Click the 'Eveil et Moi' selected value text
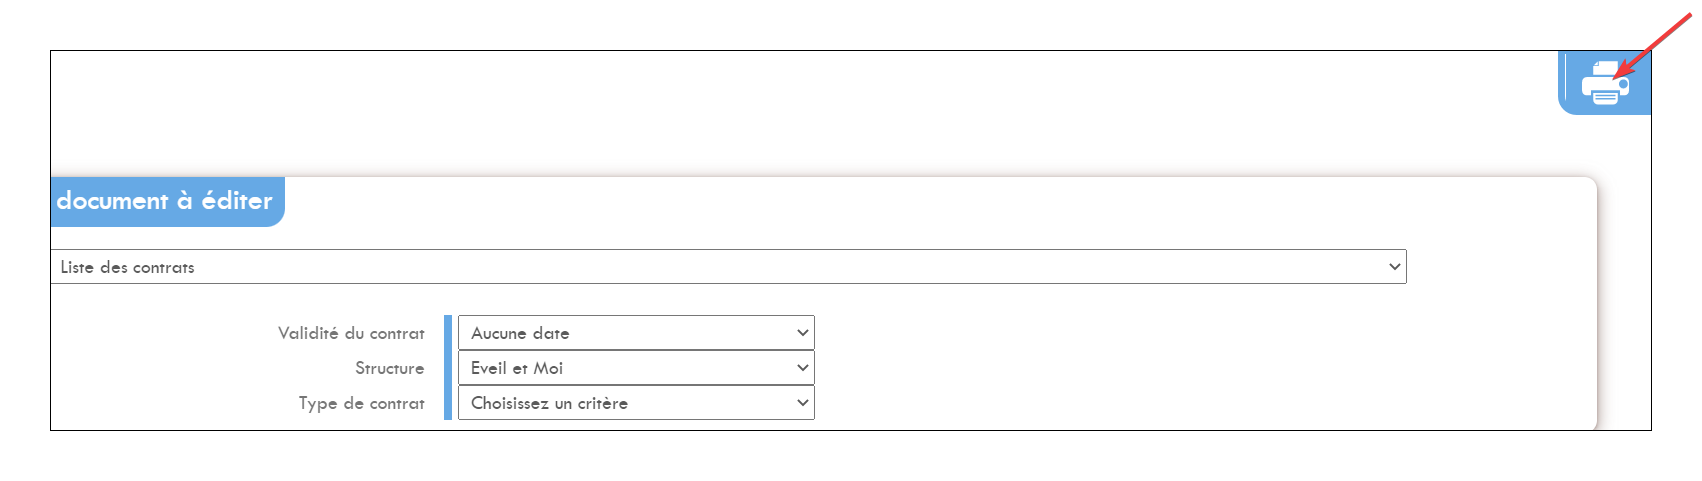1702x481 pixels. click(x=517, y=368)
